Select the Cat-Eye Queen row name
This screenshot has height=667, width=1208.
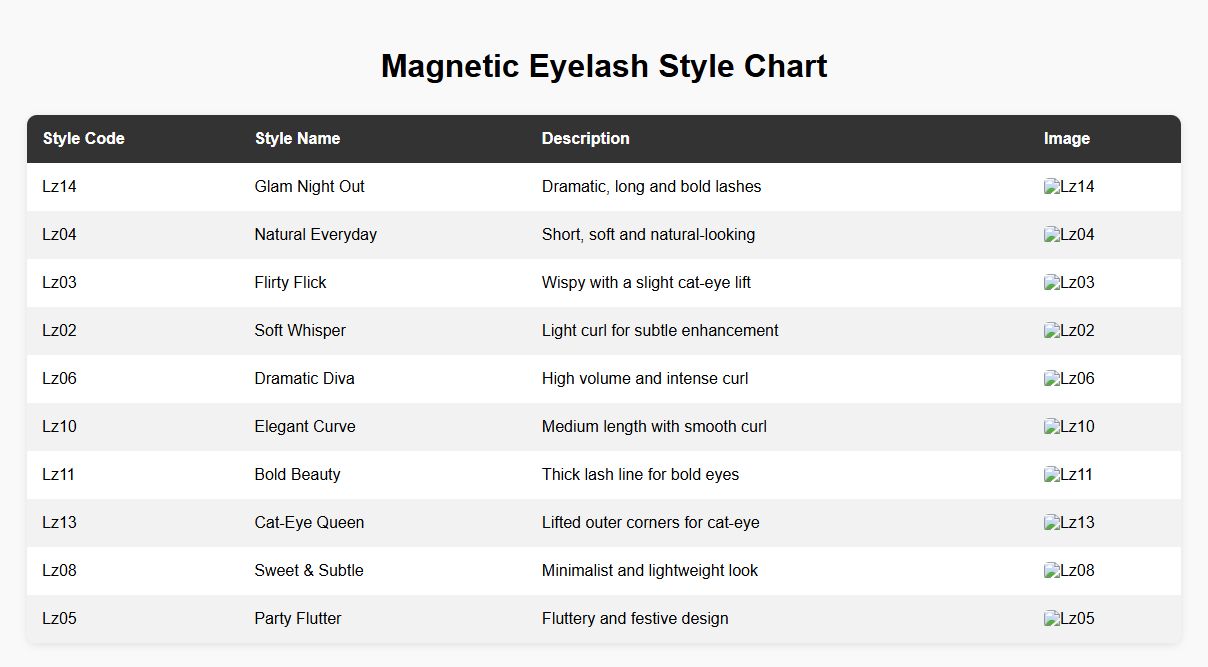(x=309, y=523)
